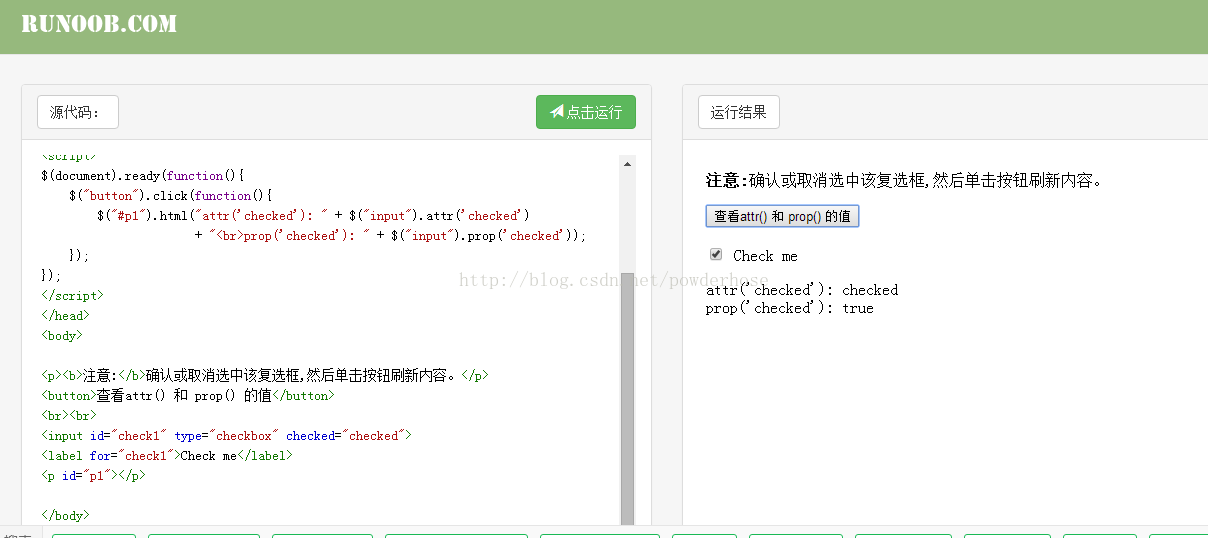The width and height of the screenshot is (1208, 538).
Task: Click the 源代码 label button
Action: point(78,112)
